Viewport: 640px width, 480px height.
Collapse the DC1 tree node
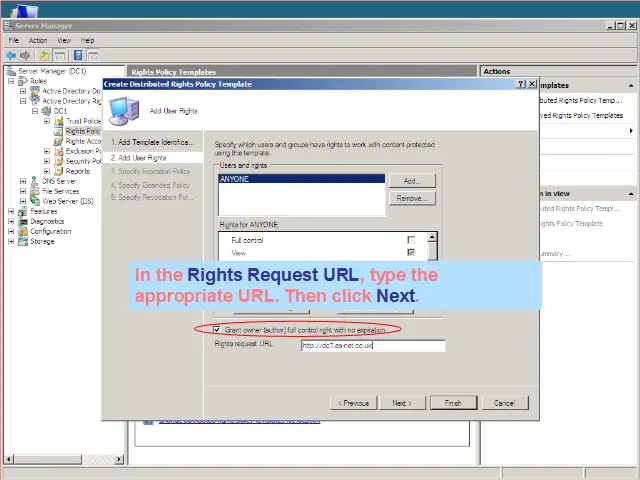[35, 111]
